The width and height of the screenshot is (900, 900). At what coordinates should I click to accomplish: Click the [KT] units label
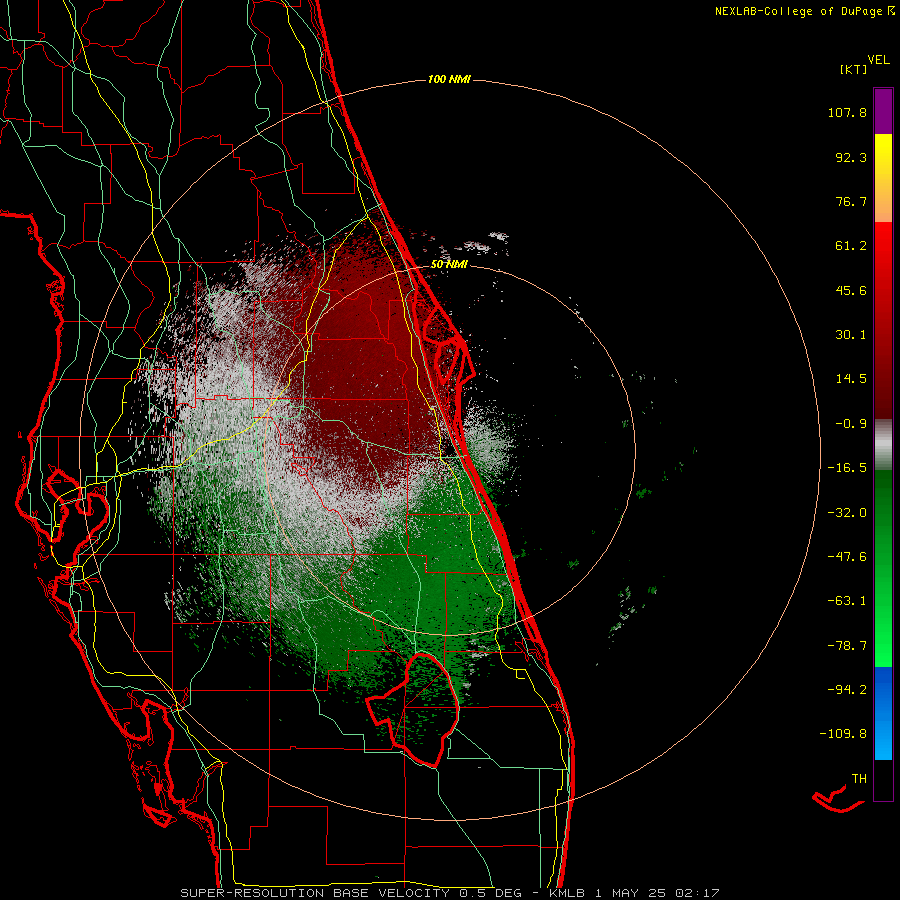point(854,69)
